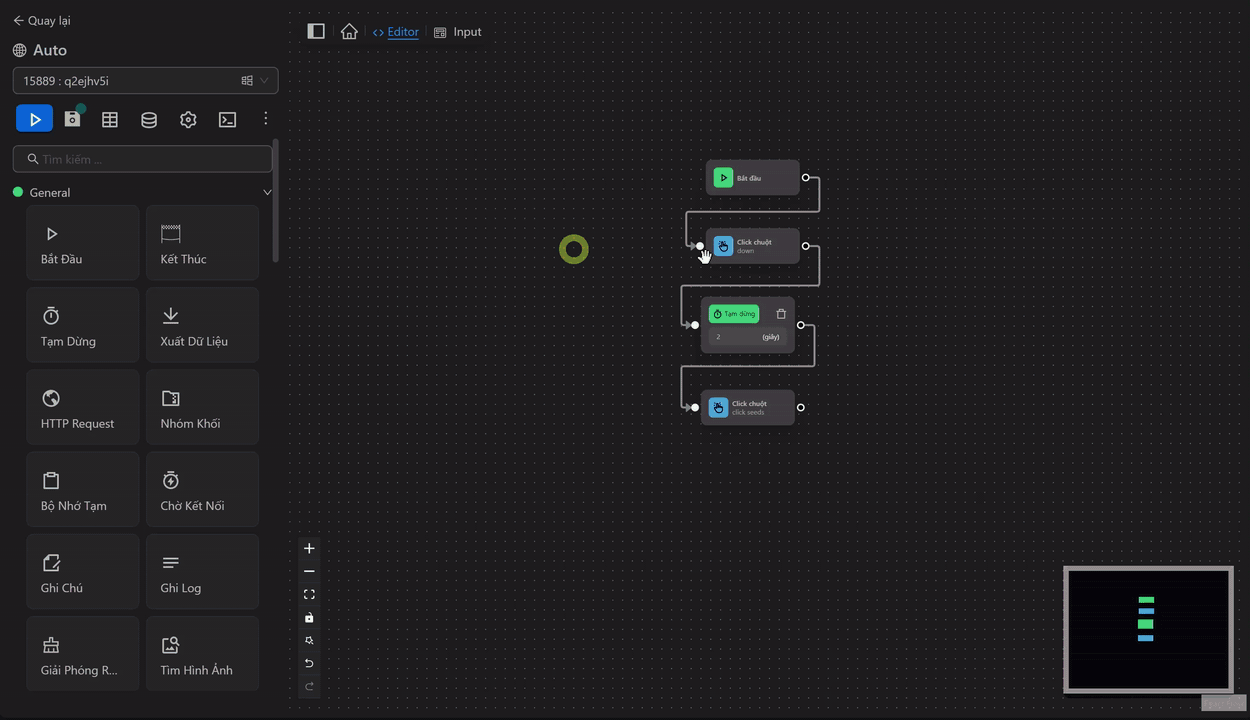Open the database storage icon

click(x=149, y=120)
